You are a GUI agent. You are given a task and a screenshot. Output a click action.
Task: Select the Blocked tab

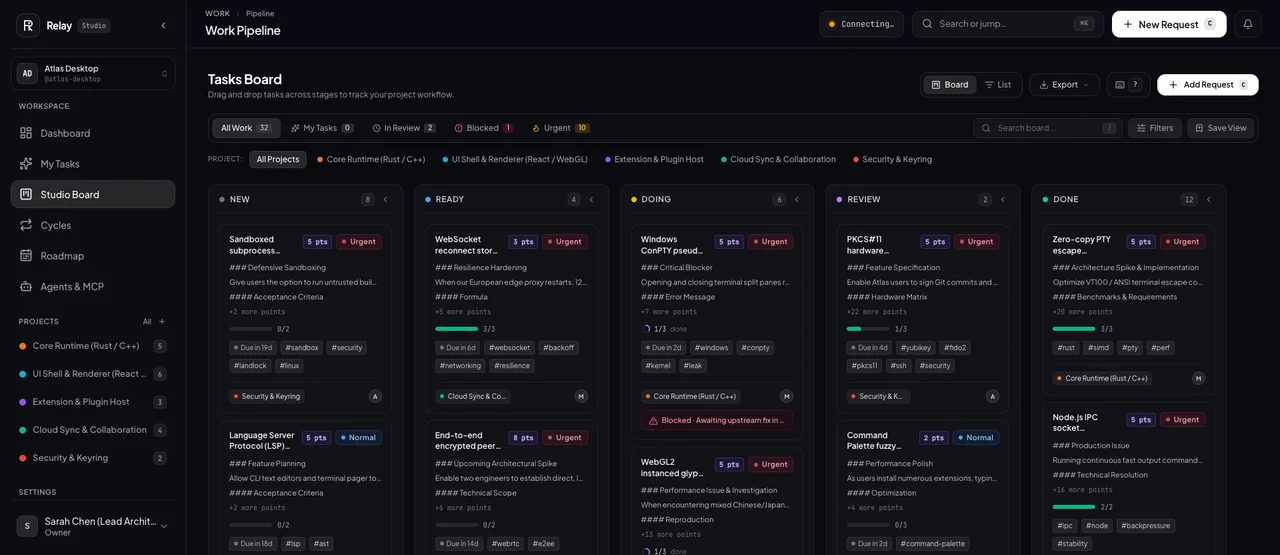484,128
